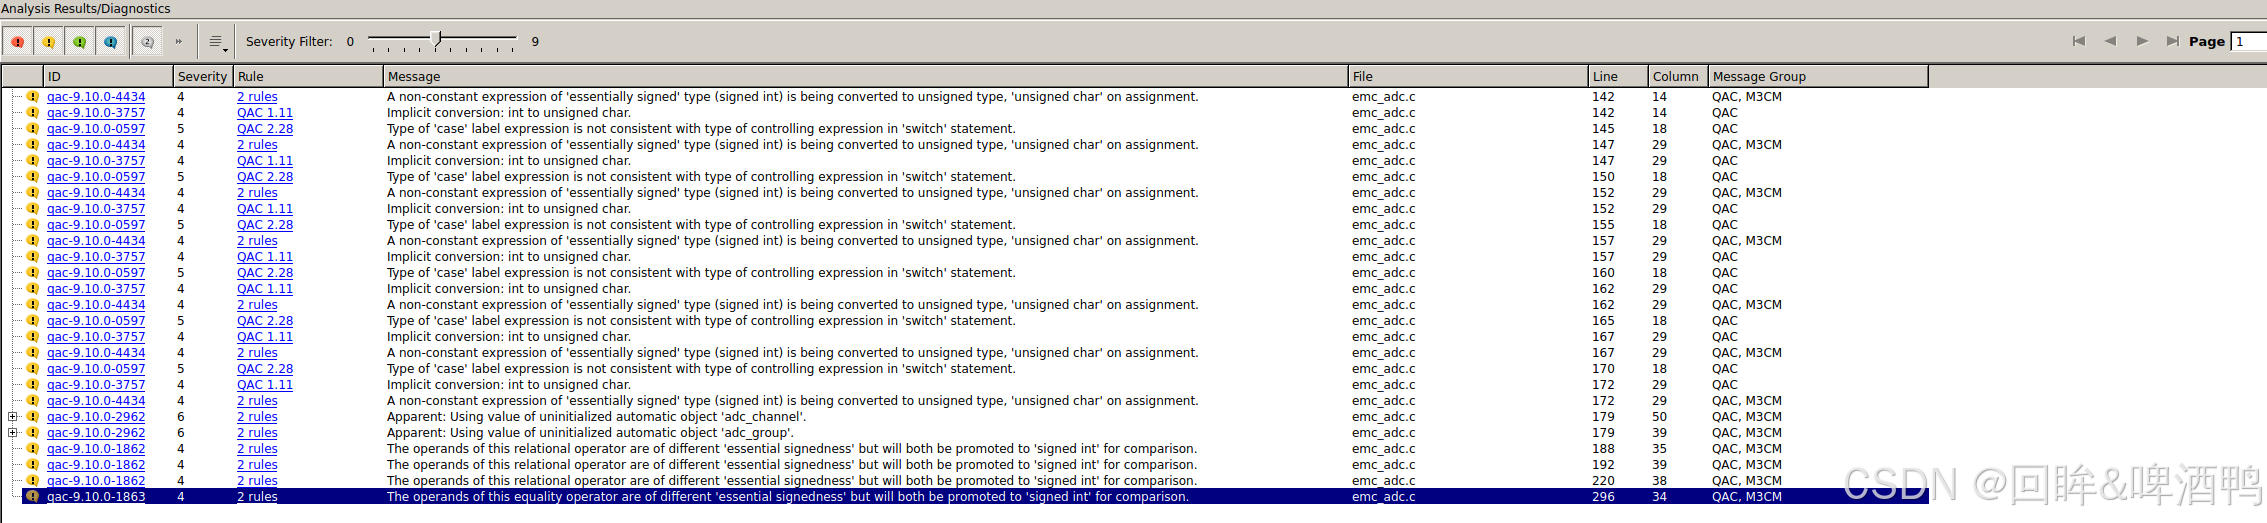Sort by the Severity column header

coord(203,76)
